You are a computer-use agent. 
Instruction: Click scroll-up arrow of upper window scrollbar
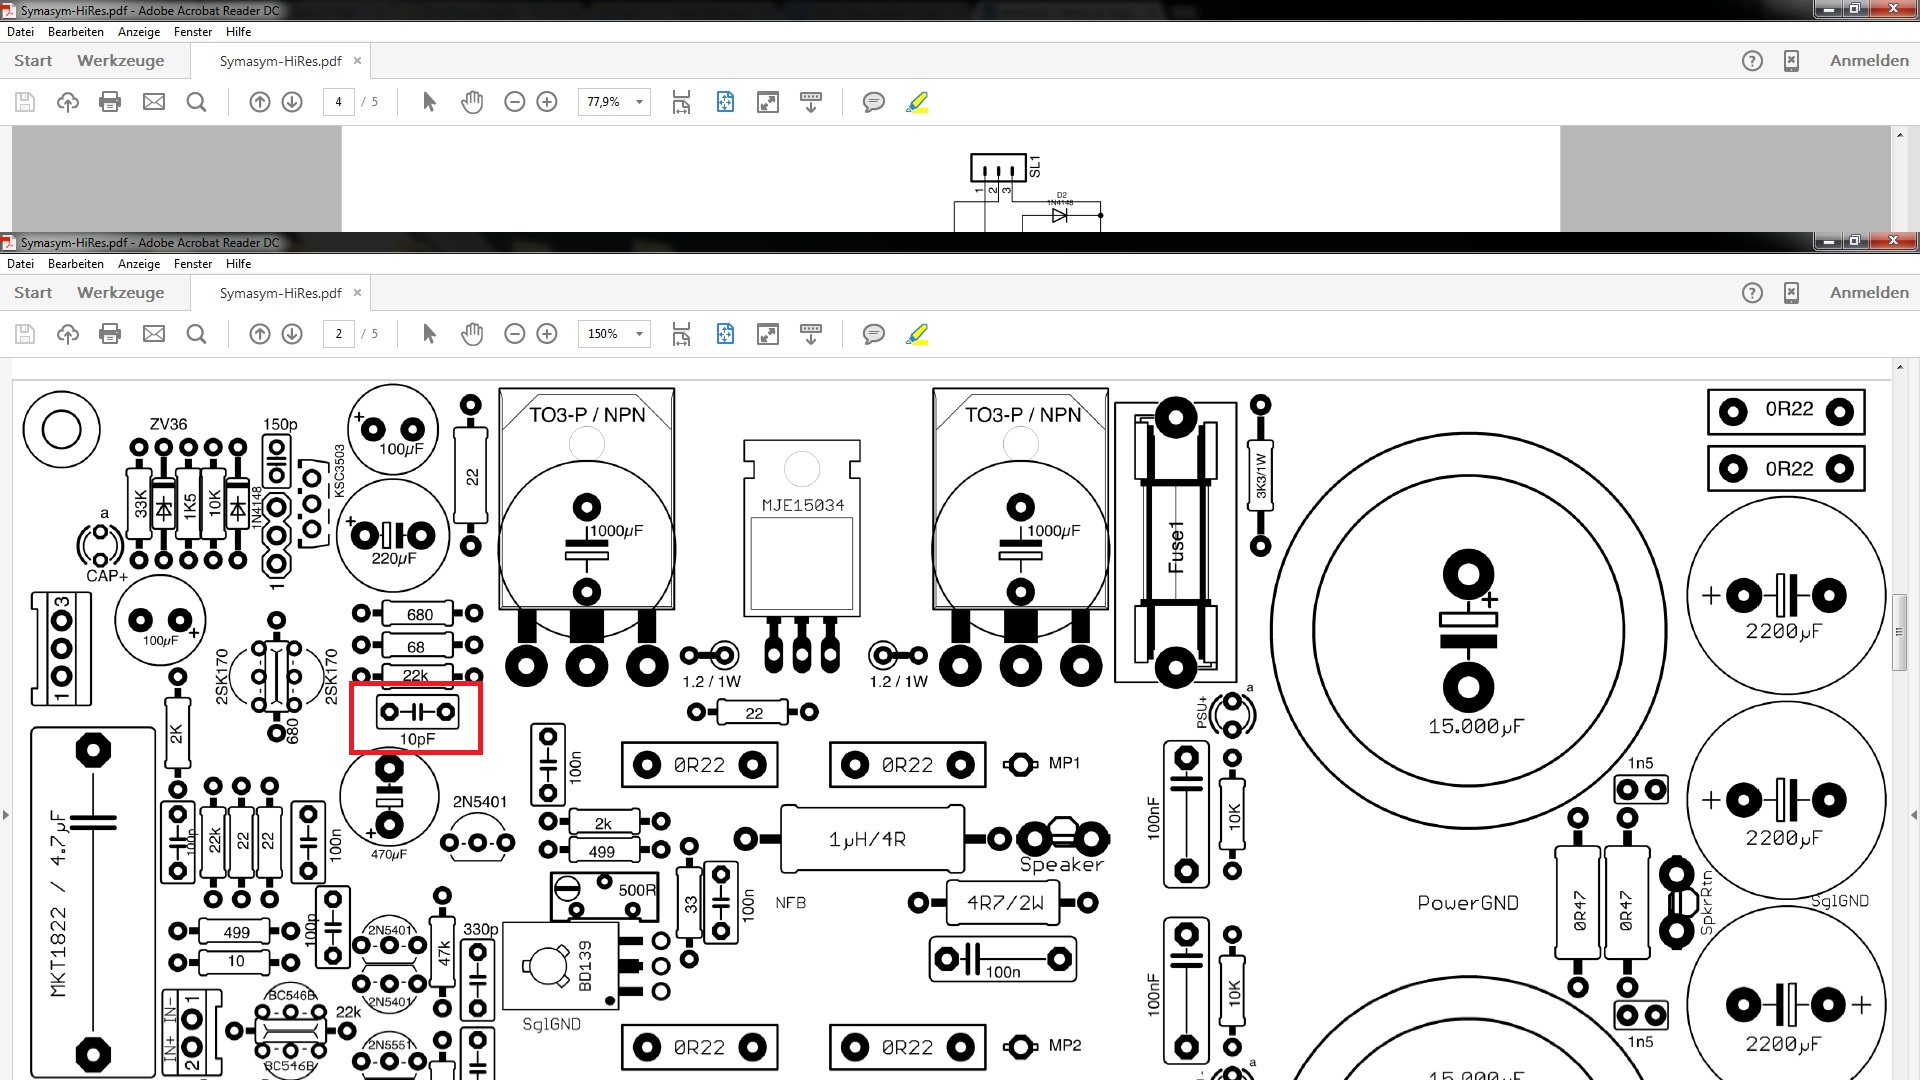(1899, 134)
